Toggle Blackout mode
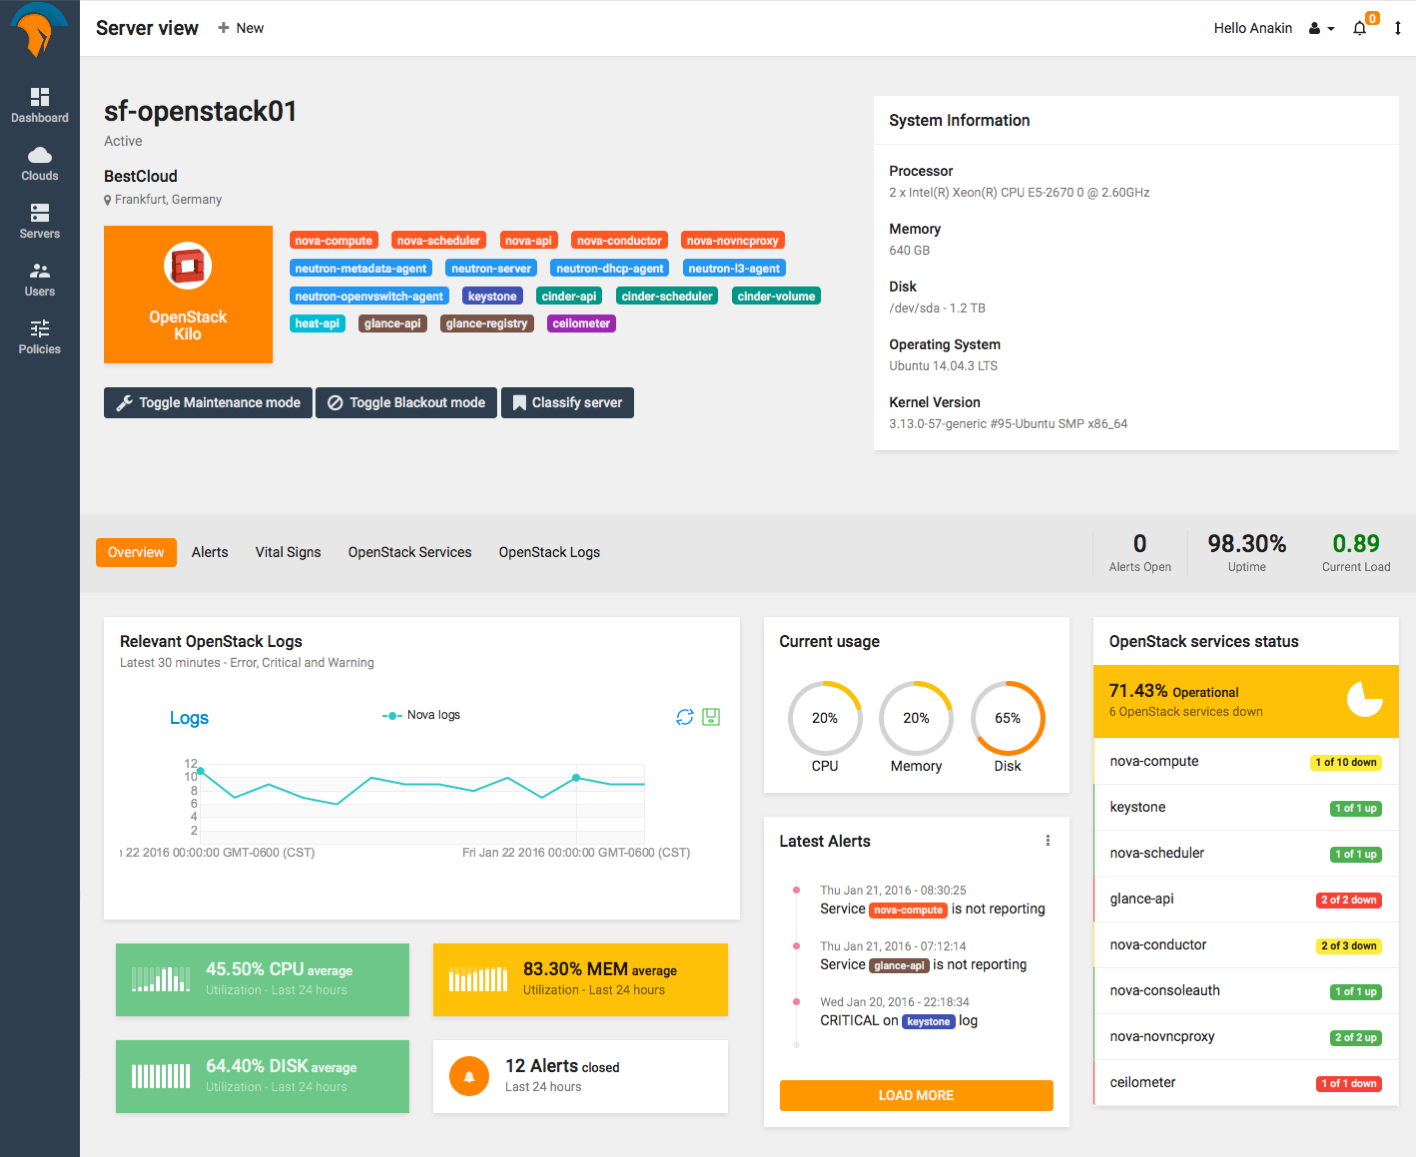The width and height of the screenshot is (1416, 1157). click(406, 402)
